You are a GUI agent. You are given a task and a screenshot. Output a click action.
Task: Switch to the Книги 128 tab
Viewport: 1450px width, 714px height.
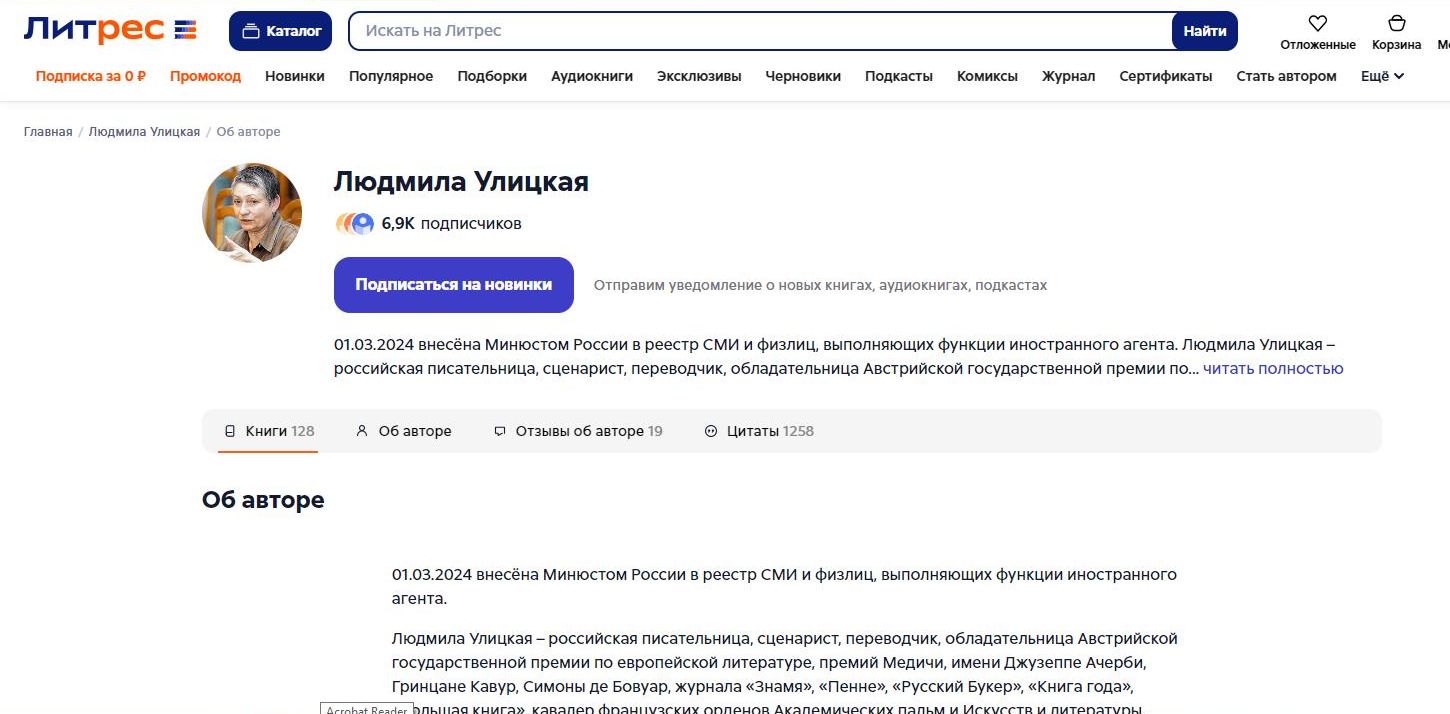click(x=269, y=431)
